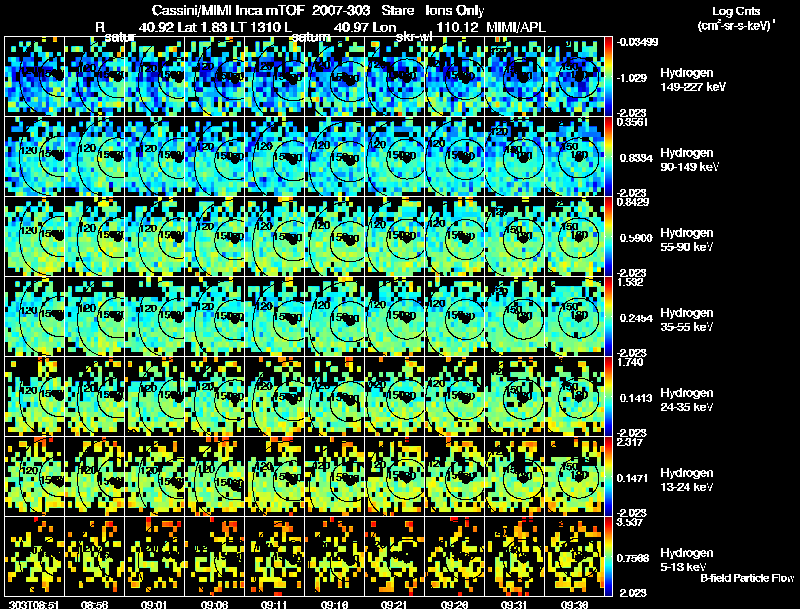800x609 pixels.
Task: Select the 55-90 keV image at 09:01
Action: coord(155,237)
